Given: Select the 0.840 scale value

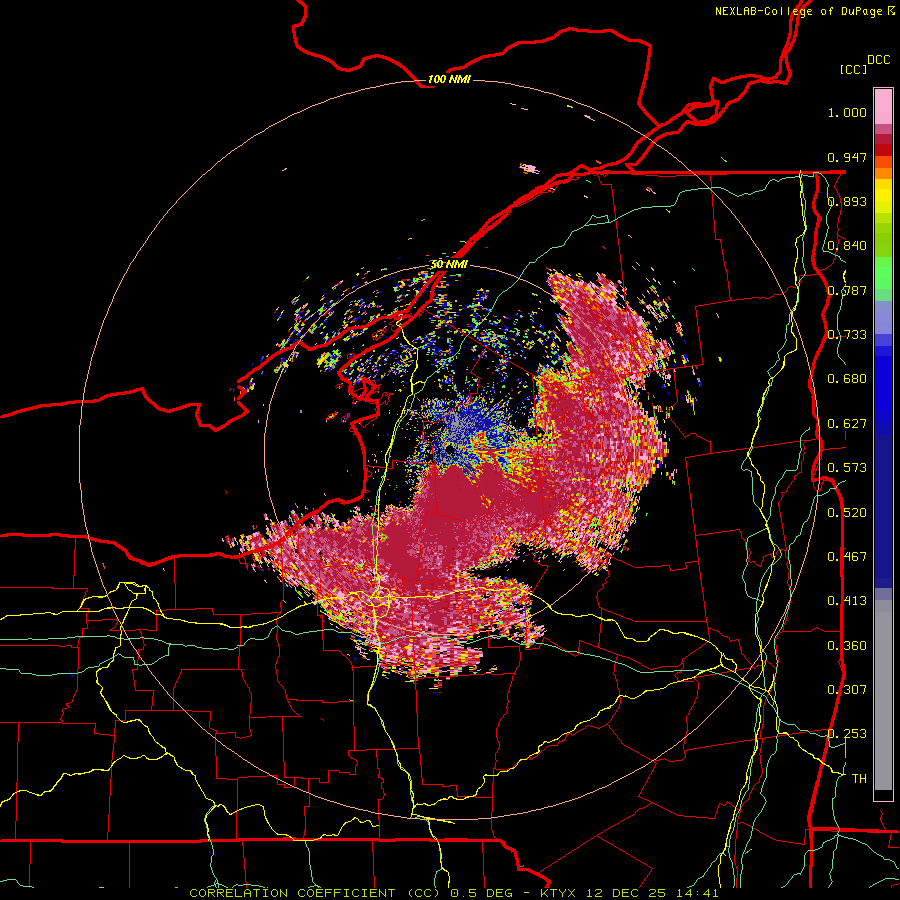Looking at the screenshot, I should pyautogui.click(x=847, y=246).
